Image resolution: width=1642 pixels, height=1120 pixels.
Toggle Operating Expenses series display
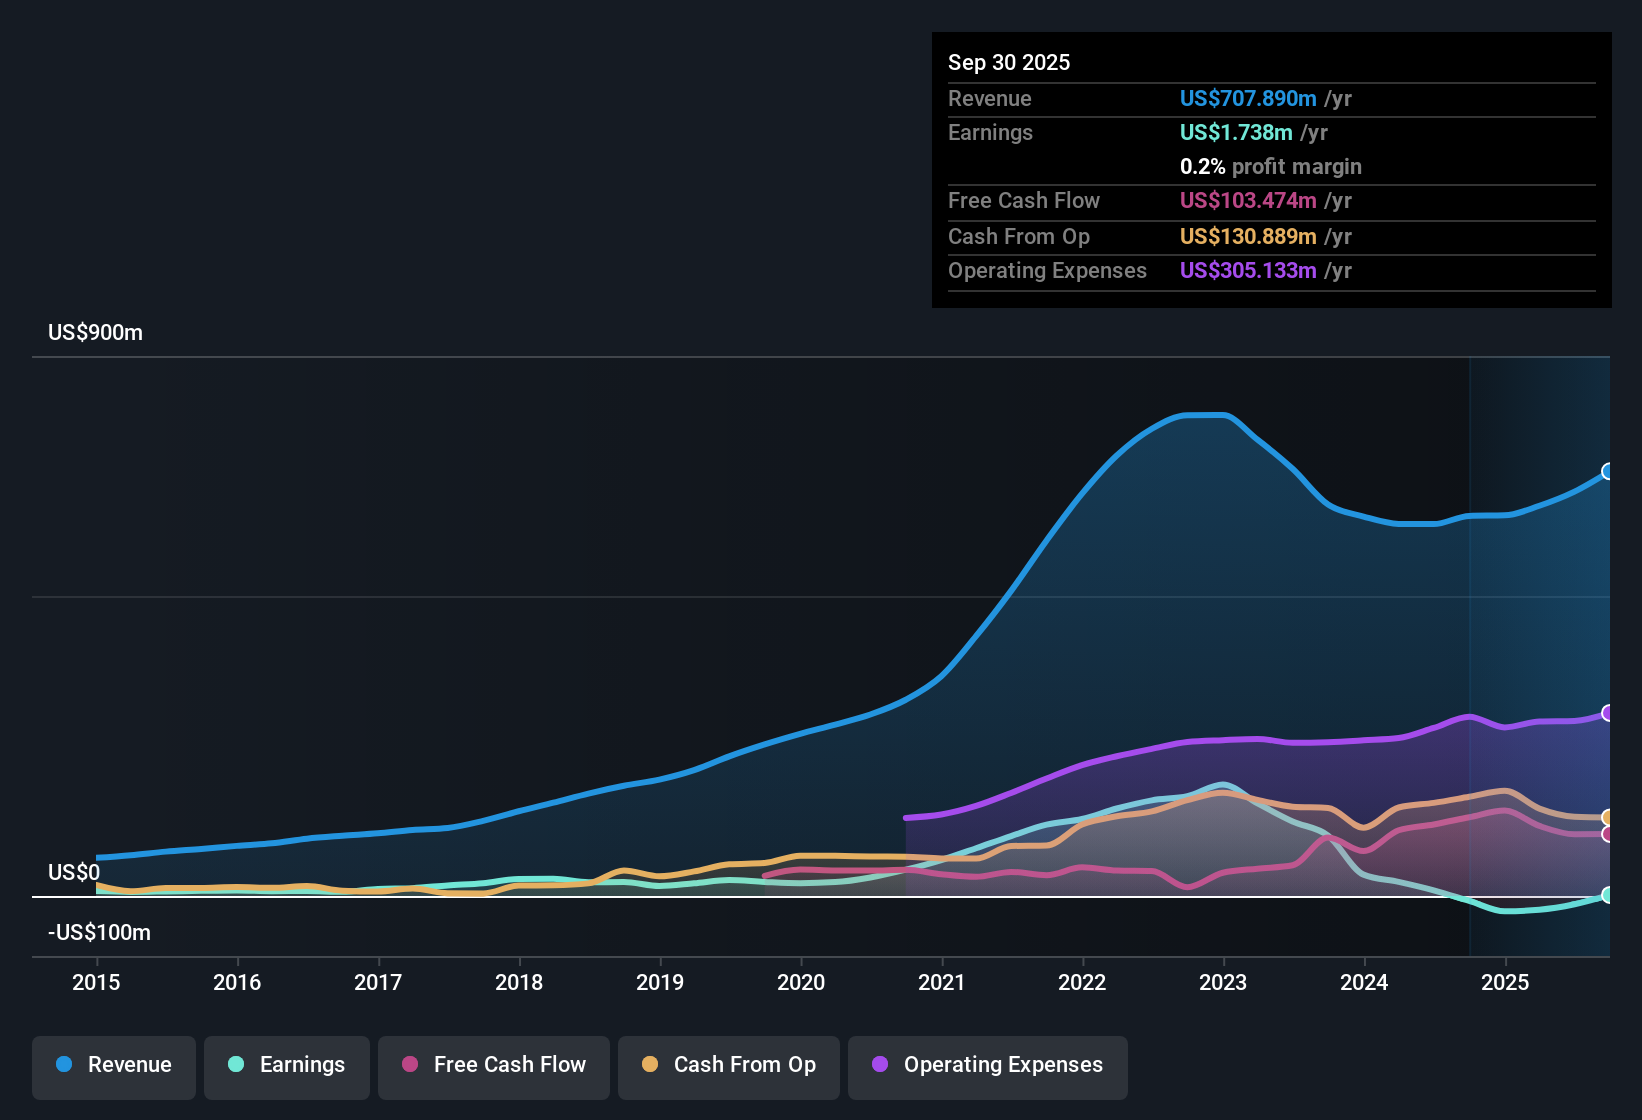click(x=987, y=1065)
